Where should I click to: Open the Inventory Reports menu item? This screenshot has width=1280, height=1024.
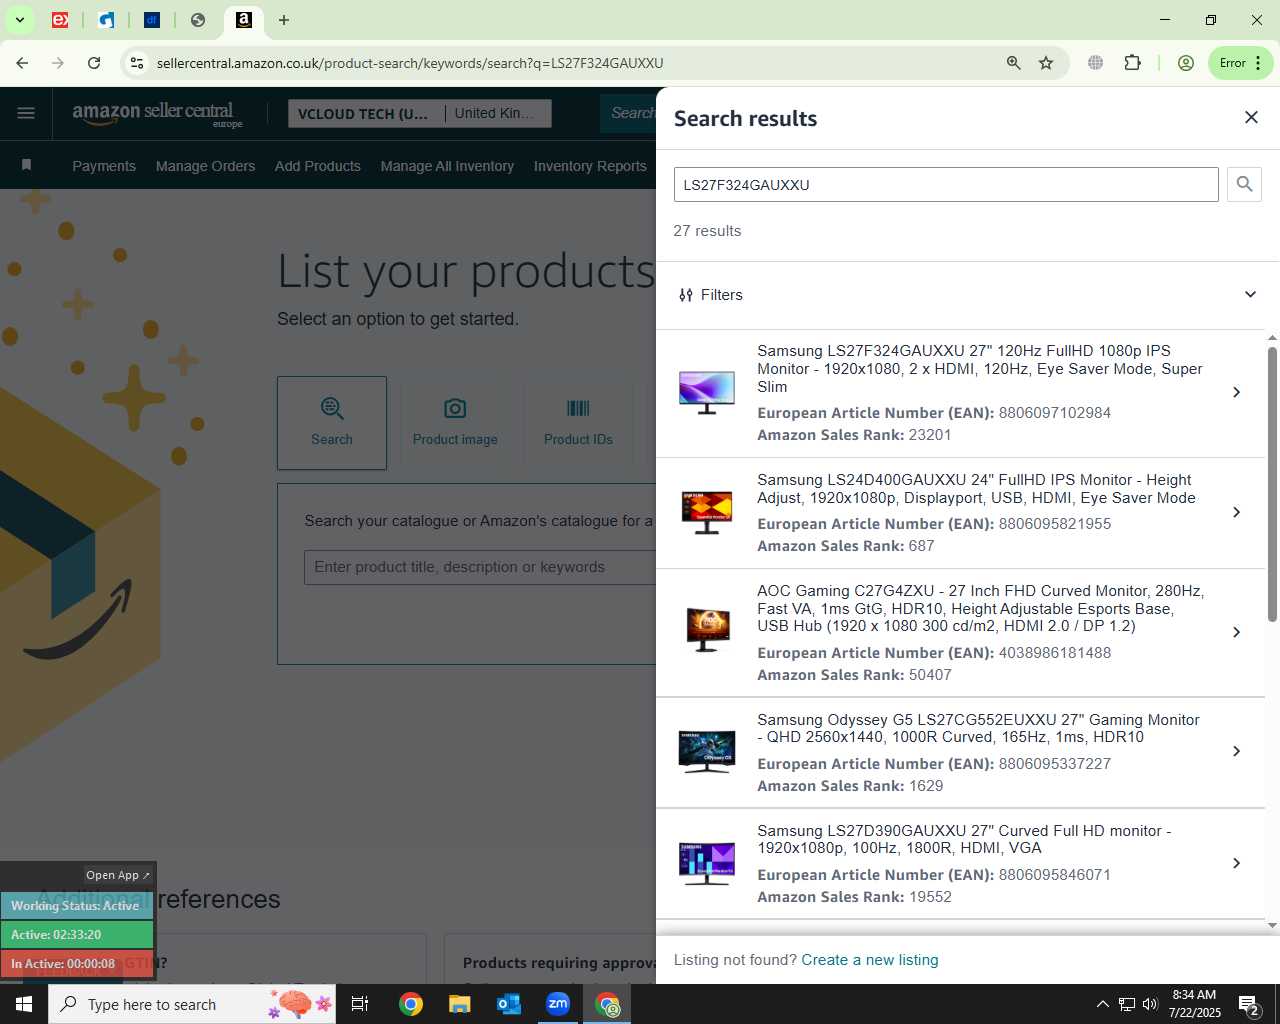click(x=590, y=166)
